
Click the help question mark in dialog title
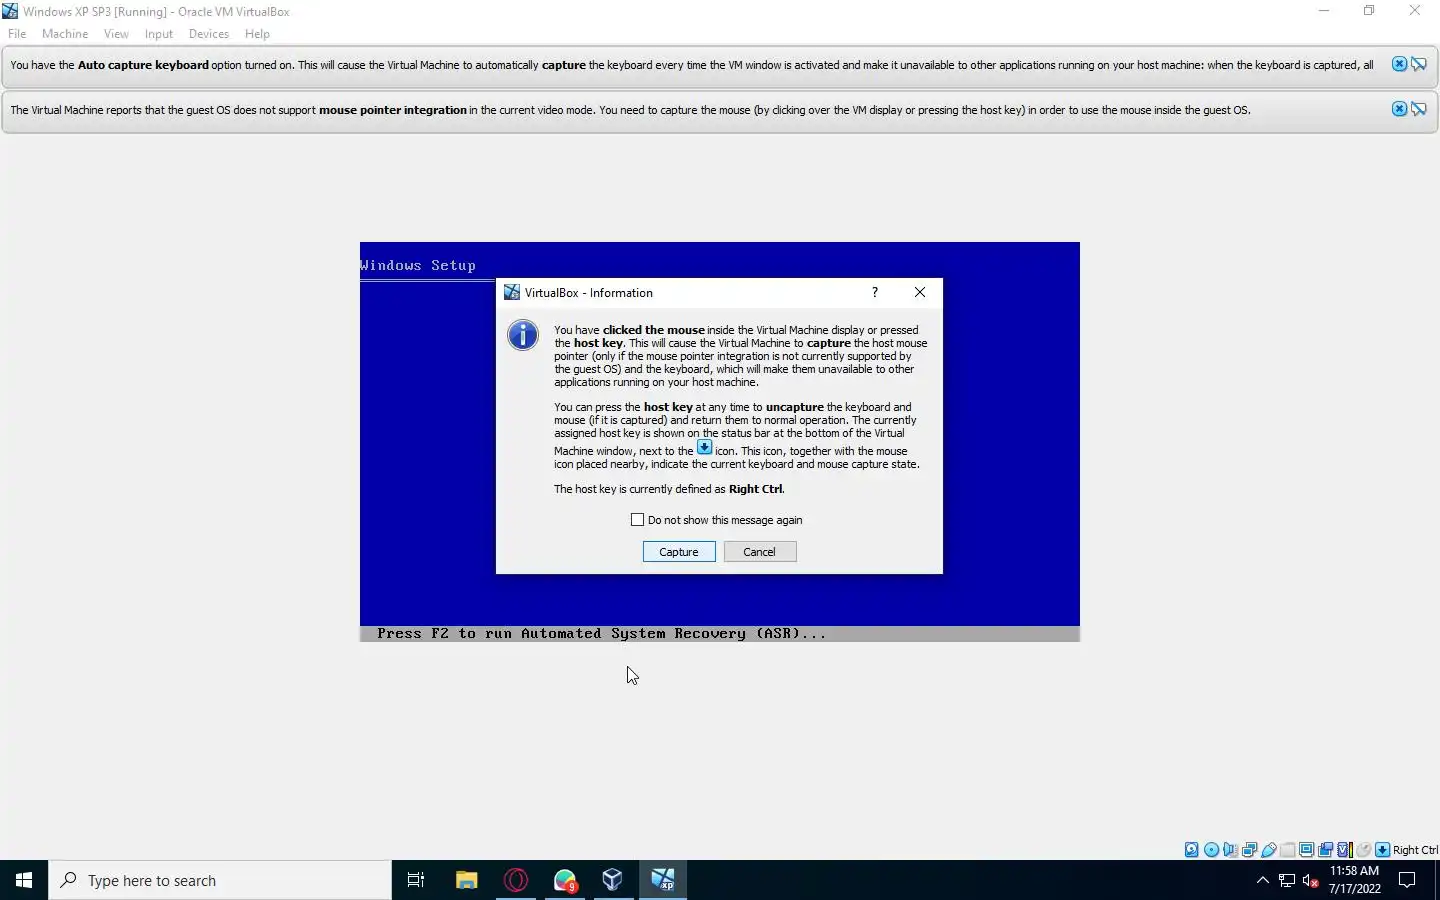(x=875, y=292)
